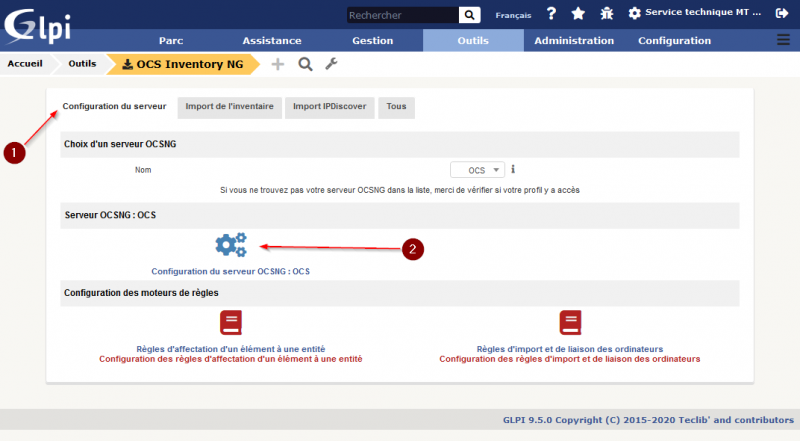
Task: Click the blue gears server configuration icon
Action: tap(230, 244)
